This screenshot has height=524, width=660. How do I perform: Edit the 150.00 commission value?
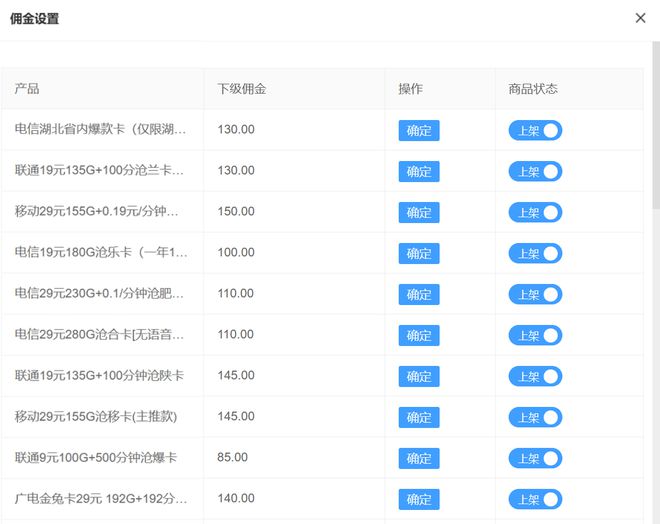click(236, 211)
